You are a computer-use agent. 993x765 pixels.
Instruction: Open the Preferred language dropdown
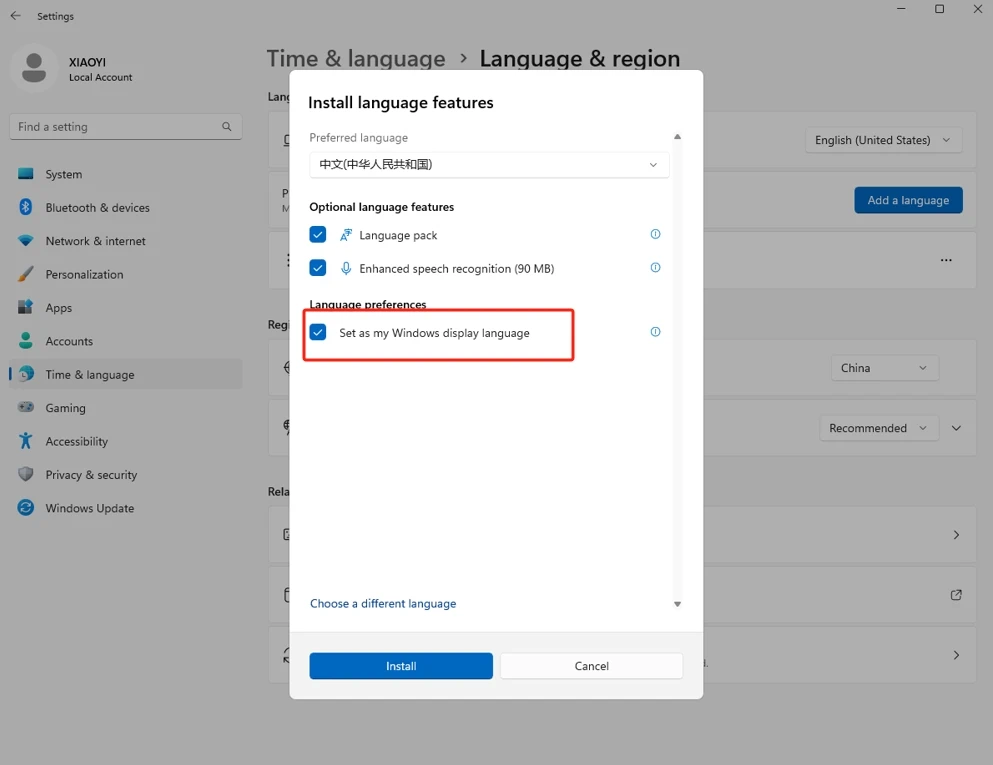489,165
